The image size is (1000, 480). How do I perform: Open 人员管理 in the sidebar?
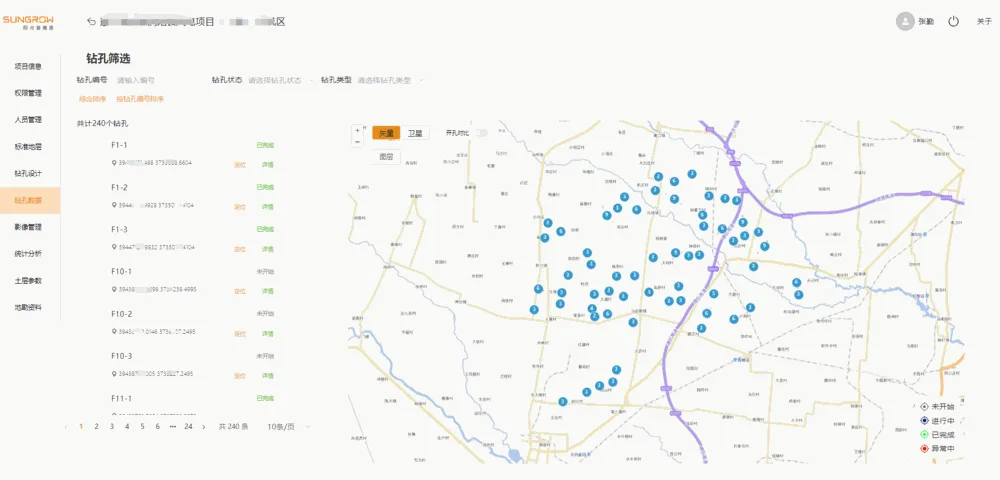[x=28, y=120]
